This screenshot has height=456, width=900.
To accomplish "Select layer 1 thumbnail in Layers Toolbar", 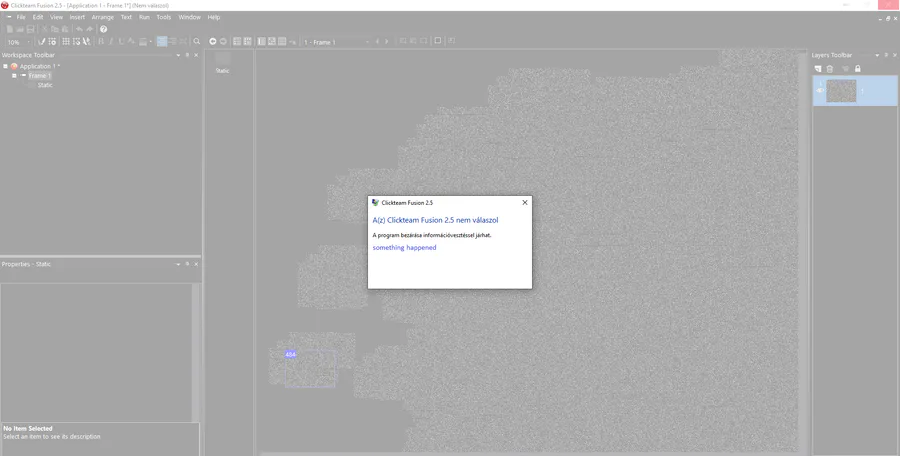I will click(841, 91).
